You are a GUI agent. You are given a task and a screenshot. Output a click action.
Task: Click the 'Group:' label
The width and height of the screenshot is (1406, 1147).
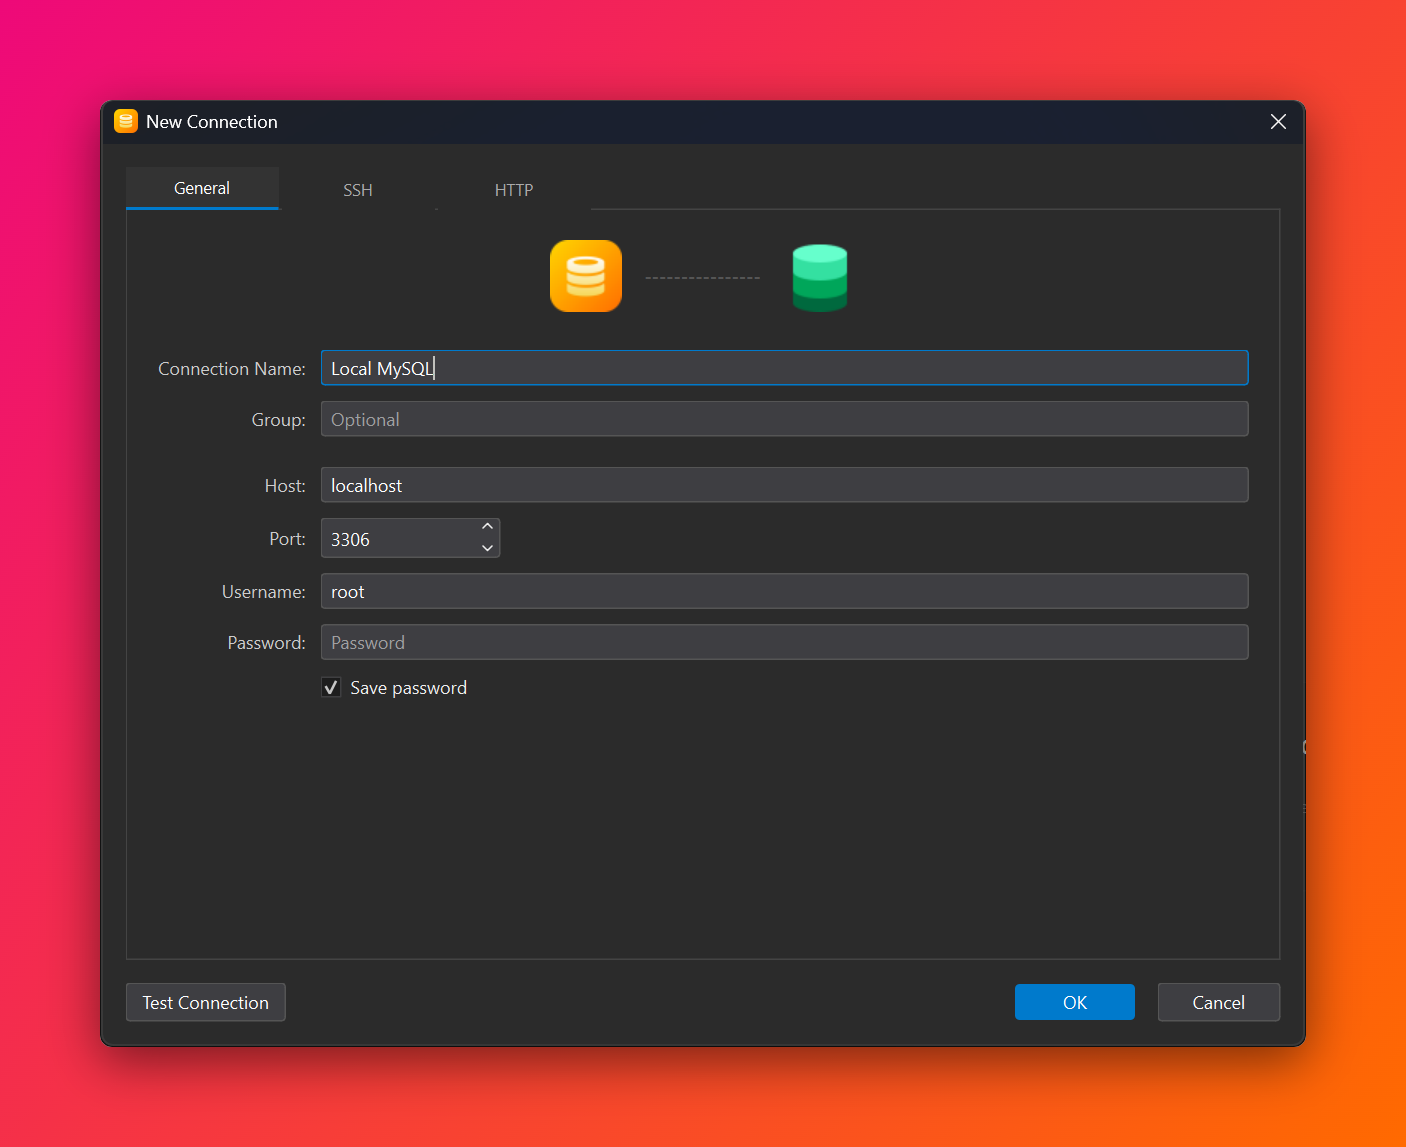click(279, 420)
